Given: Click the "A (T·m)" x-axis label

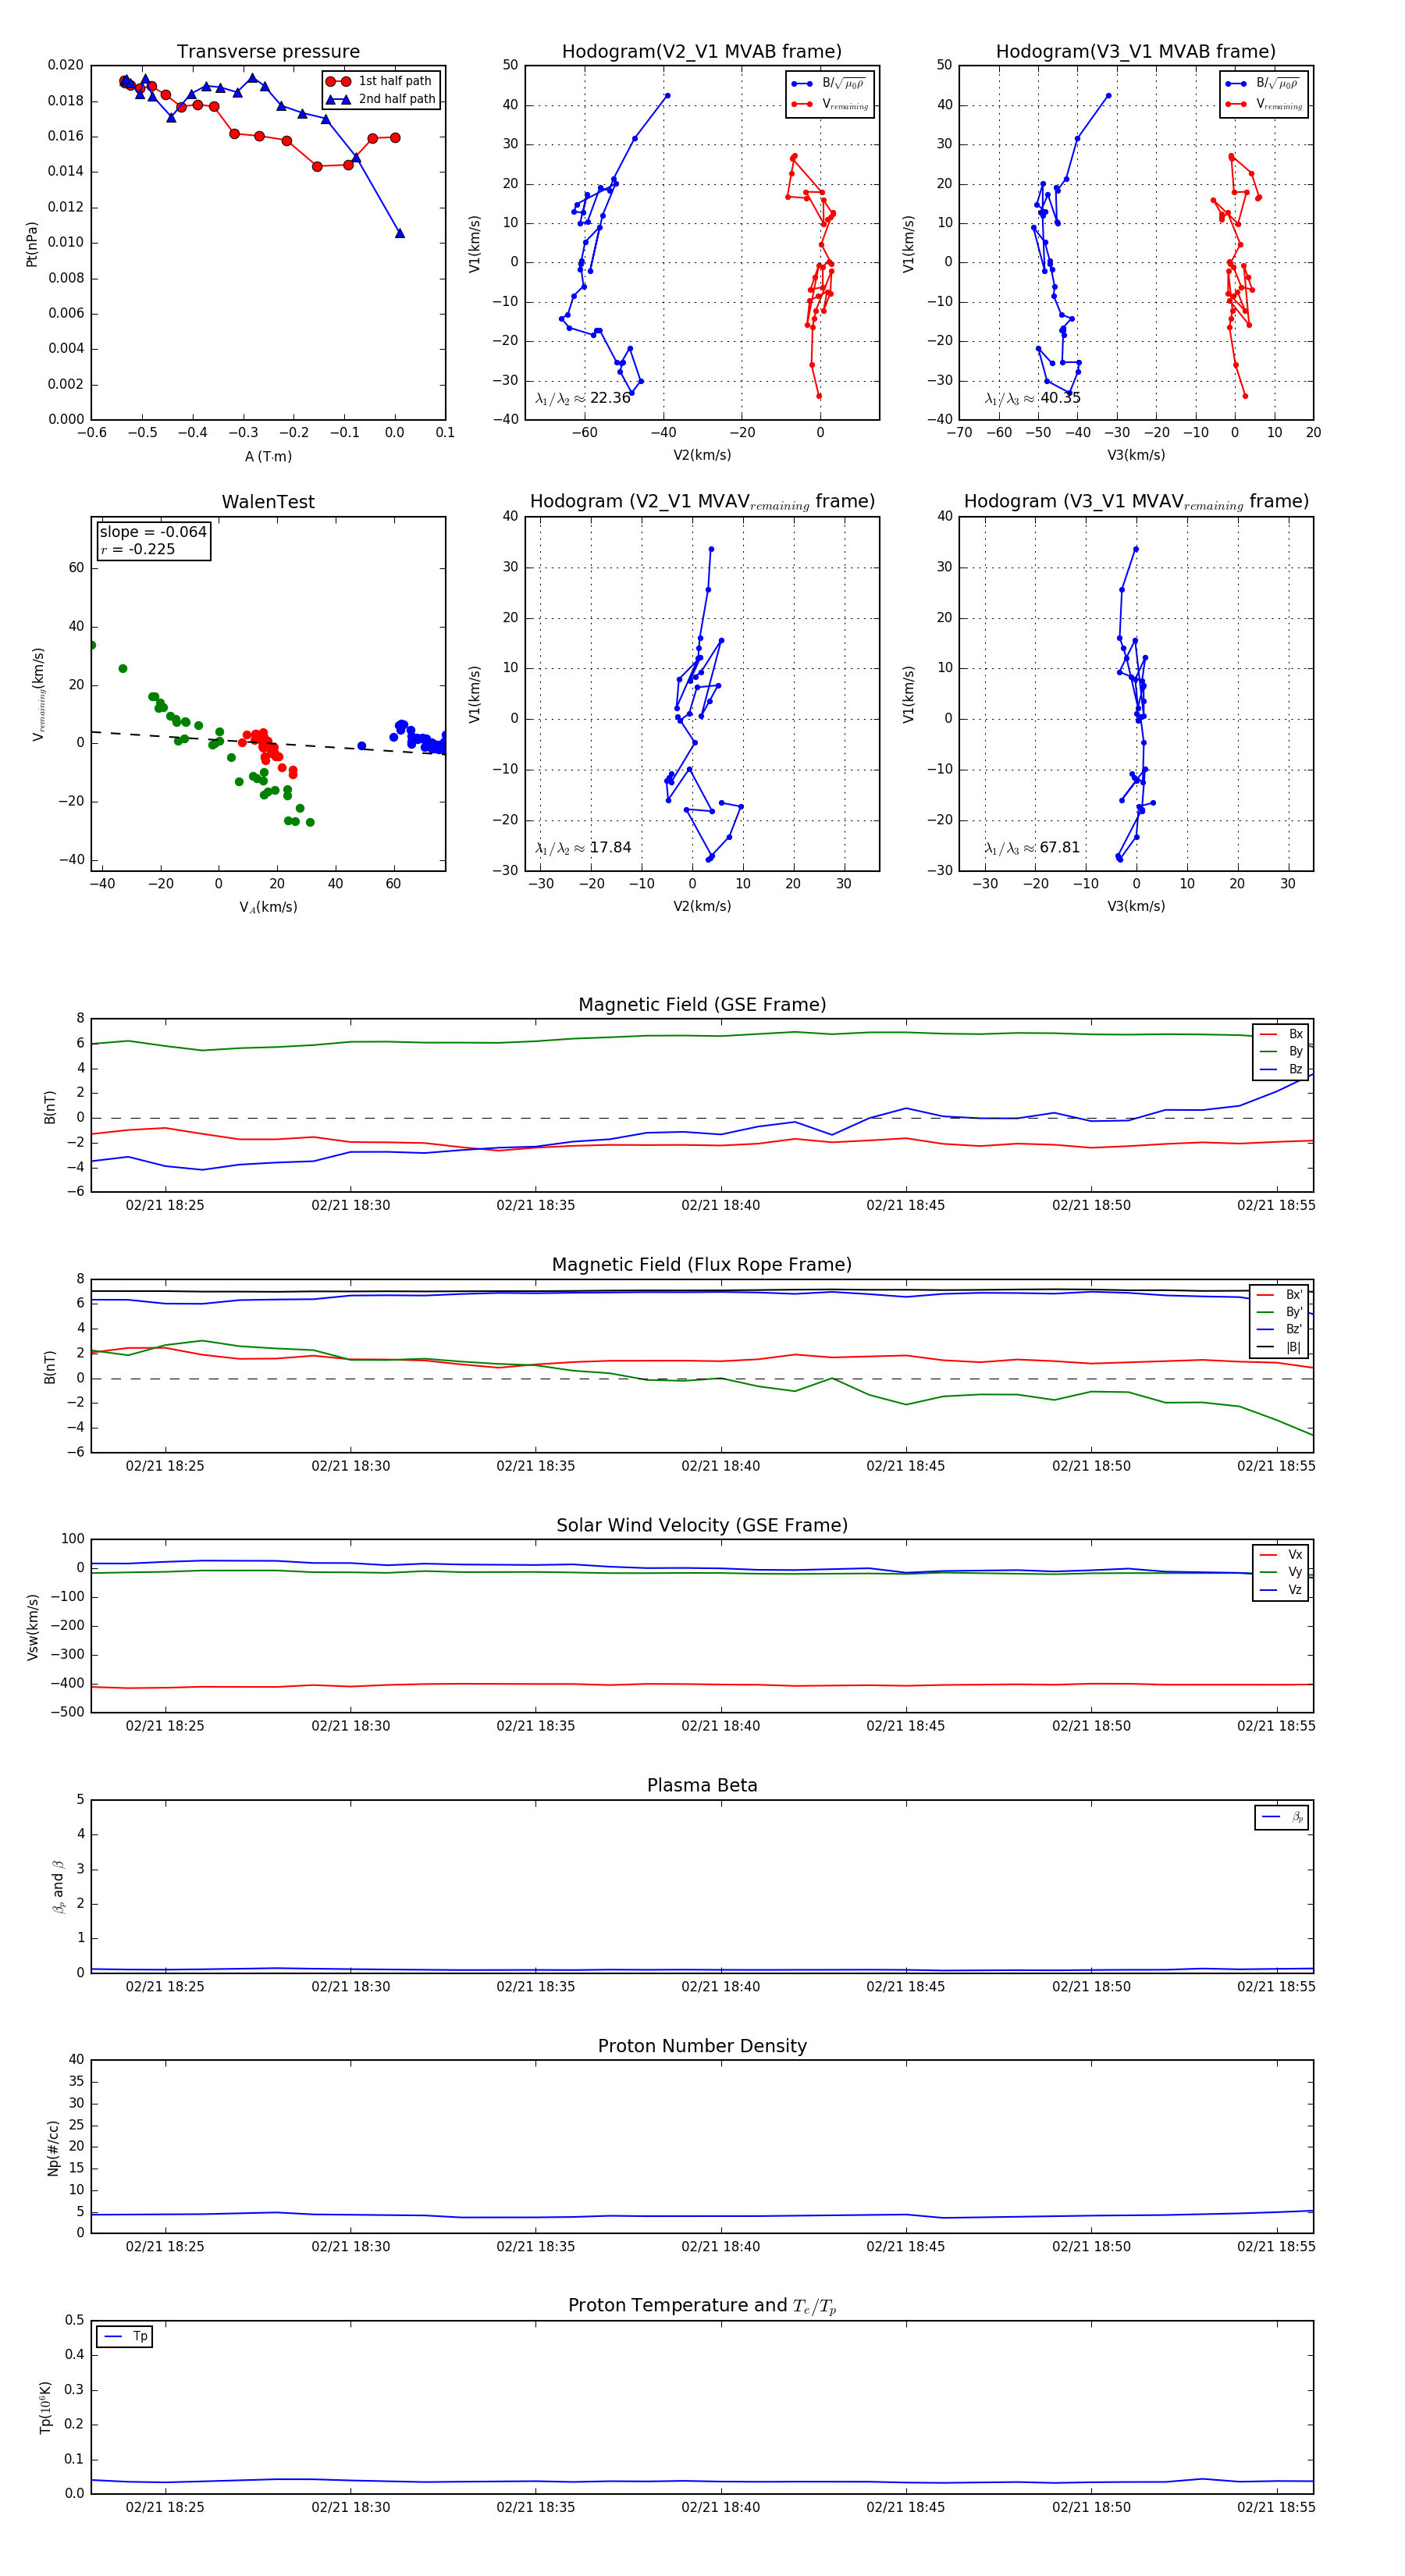Looking at the screenshot, I should 268,456.
